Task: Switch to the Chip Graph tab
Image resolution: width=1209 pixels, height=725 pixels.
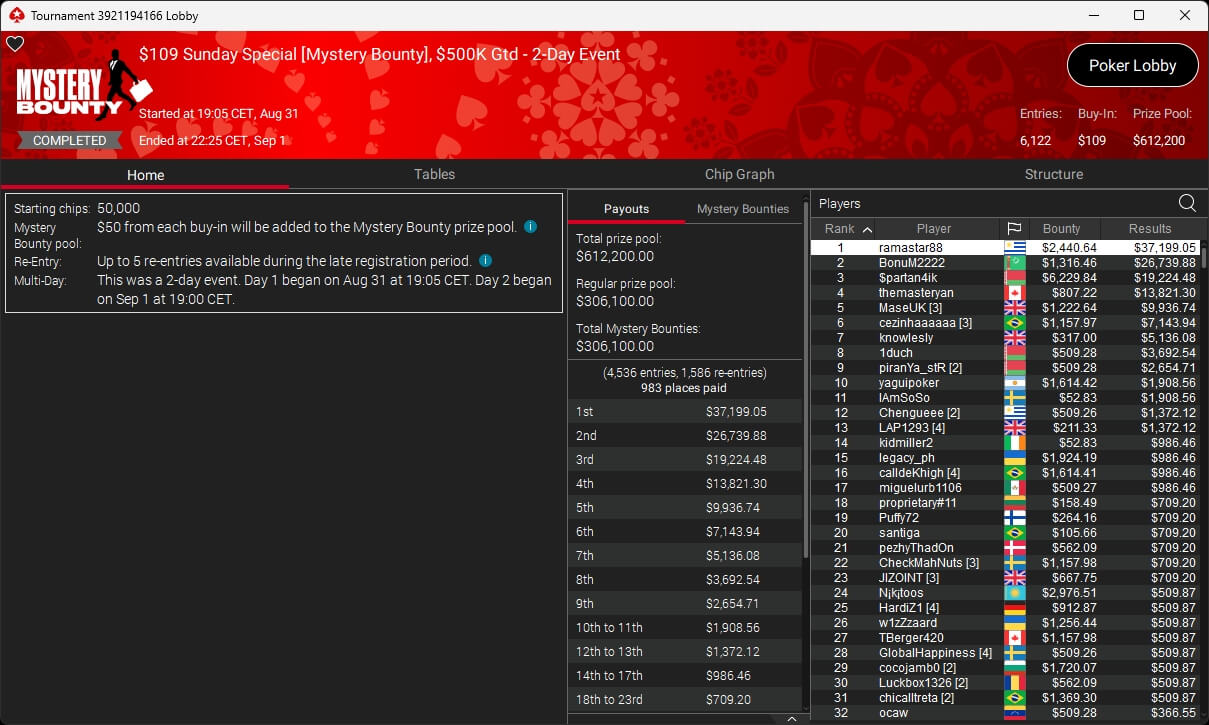Action: [739, 174]
